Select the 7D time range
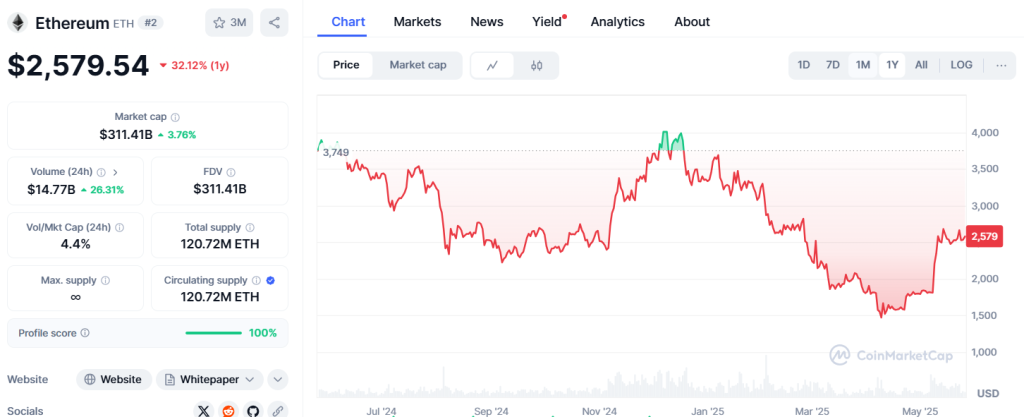This screenshot has width=1024, height=417. 832,65
